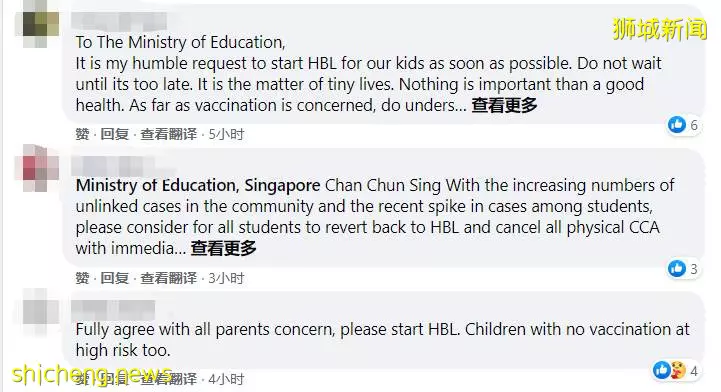Open third commenter's gray profile picture
This screenshot has width=721, height=392.
coord(41,311)
